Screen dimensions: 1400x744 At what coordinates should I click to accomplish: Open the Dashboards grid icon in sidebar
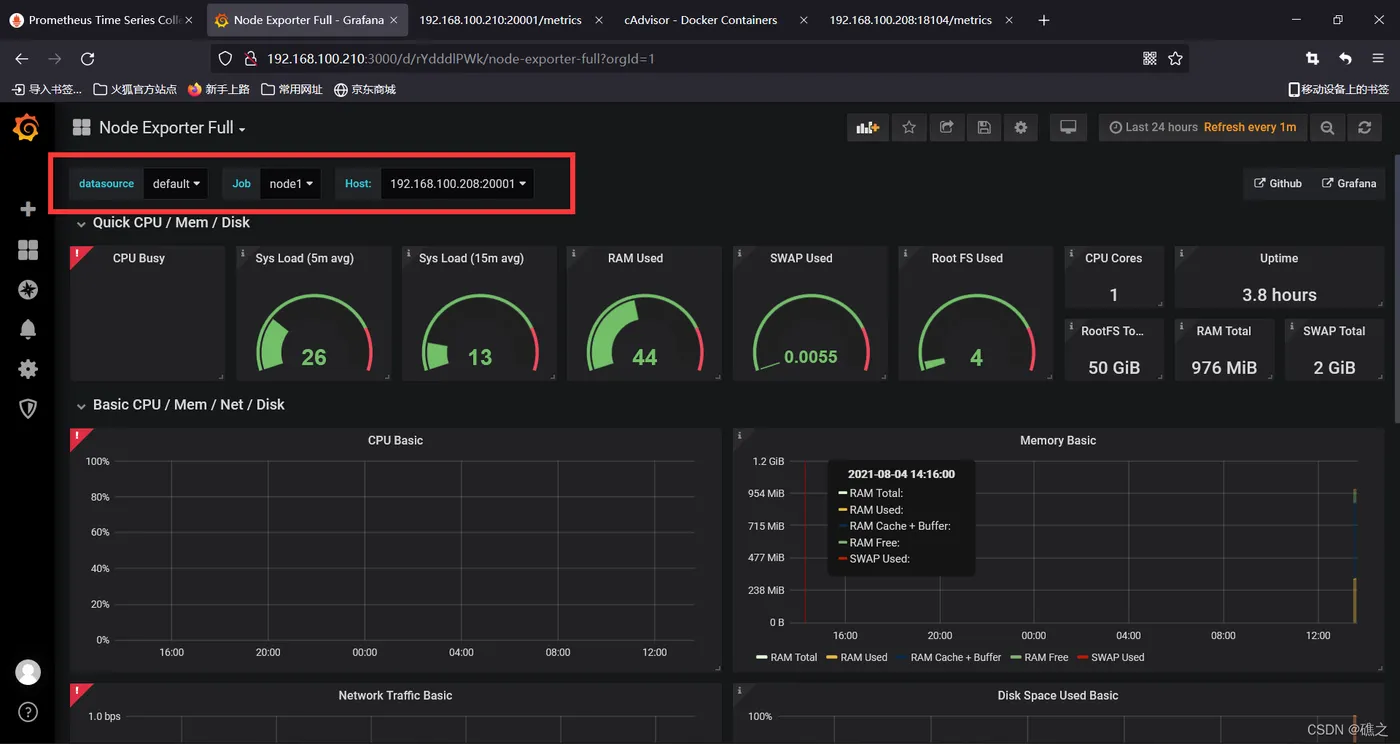point(28,249)
